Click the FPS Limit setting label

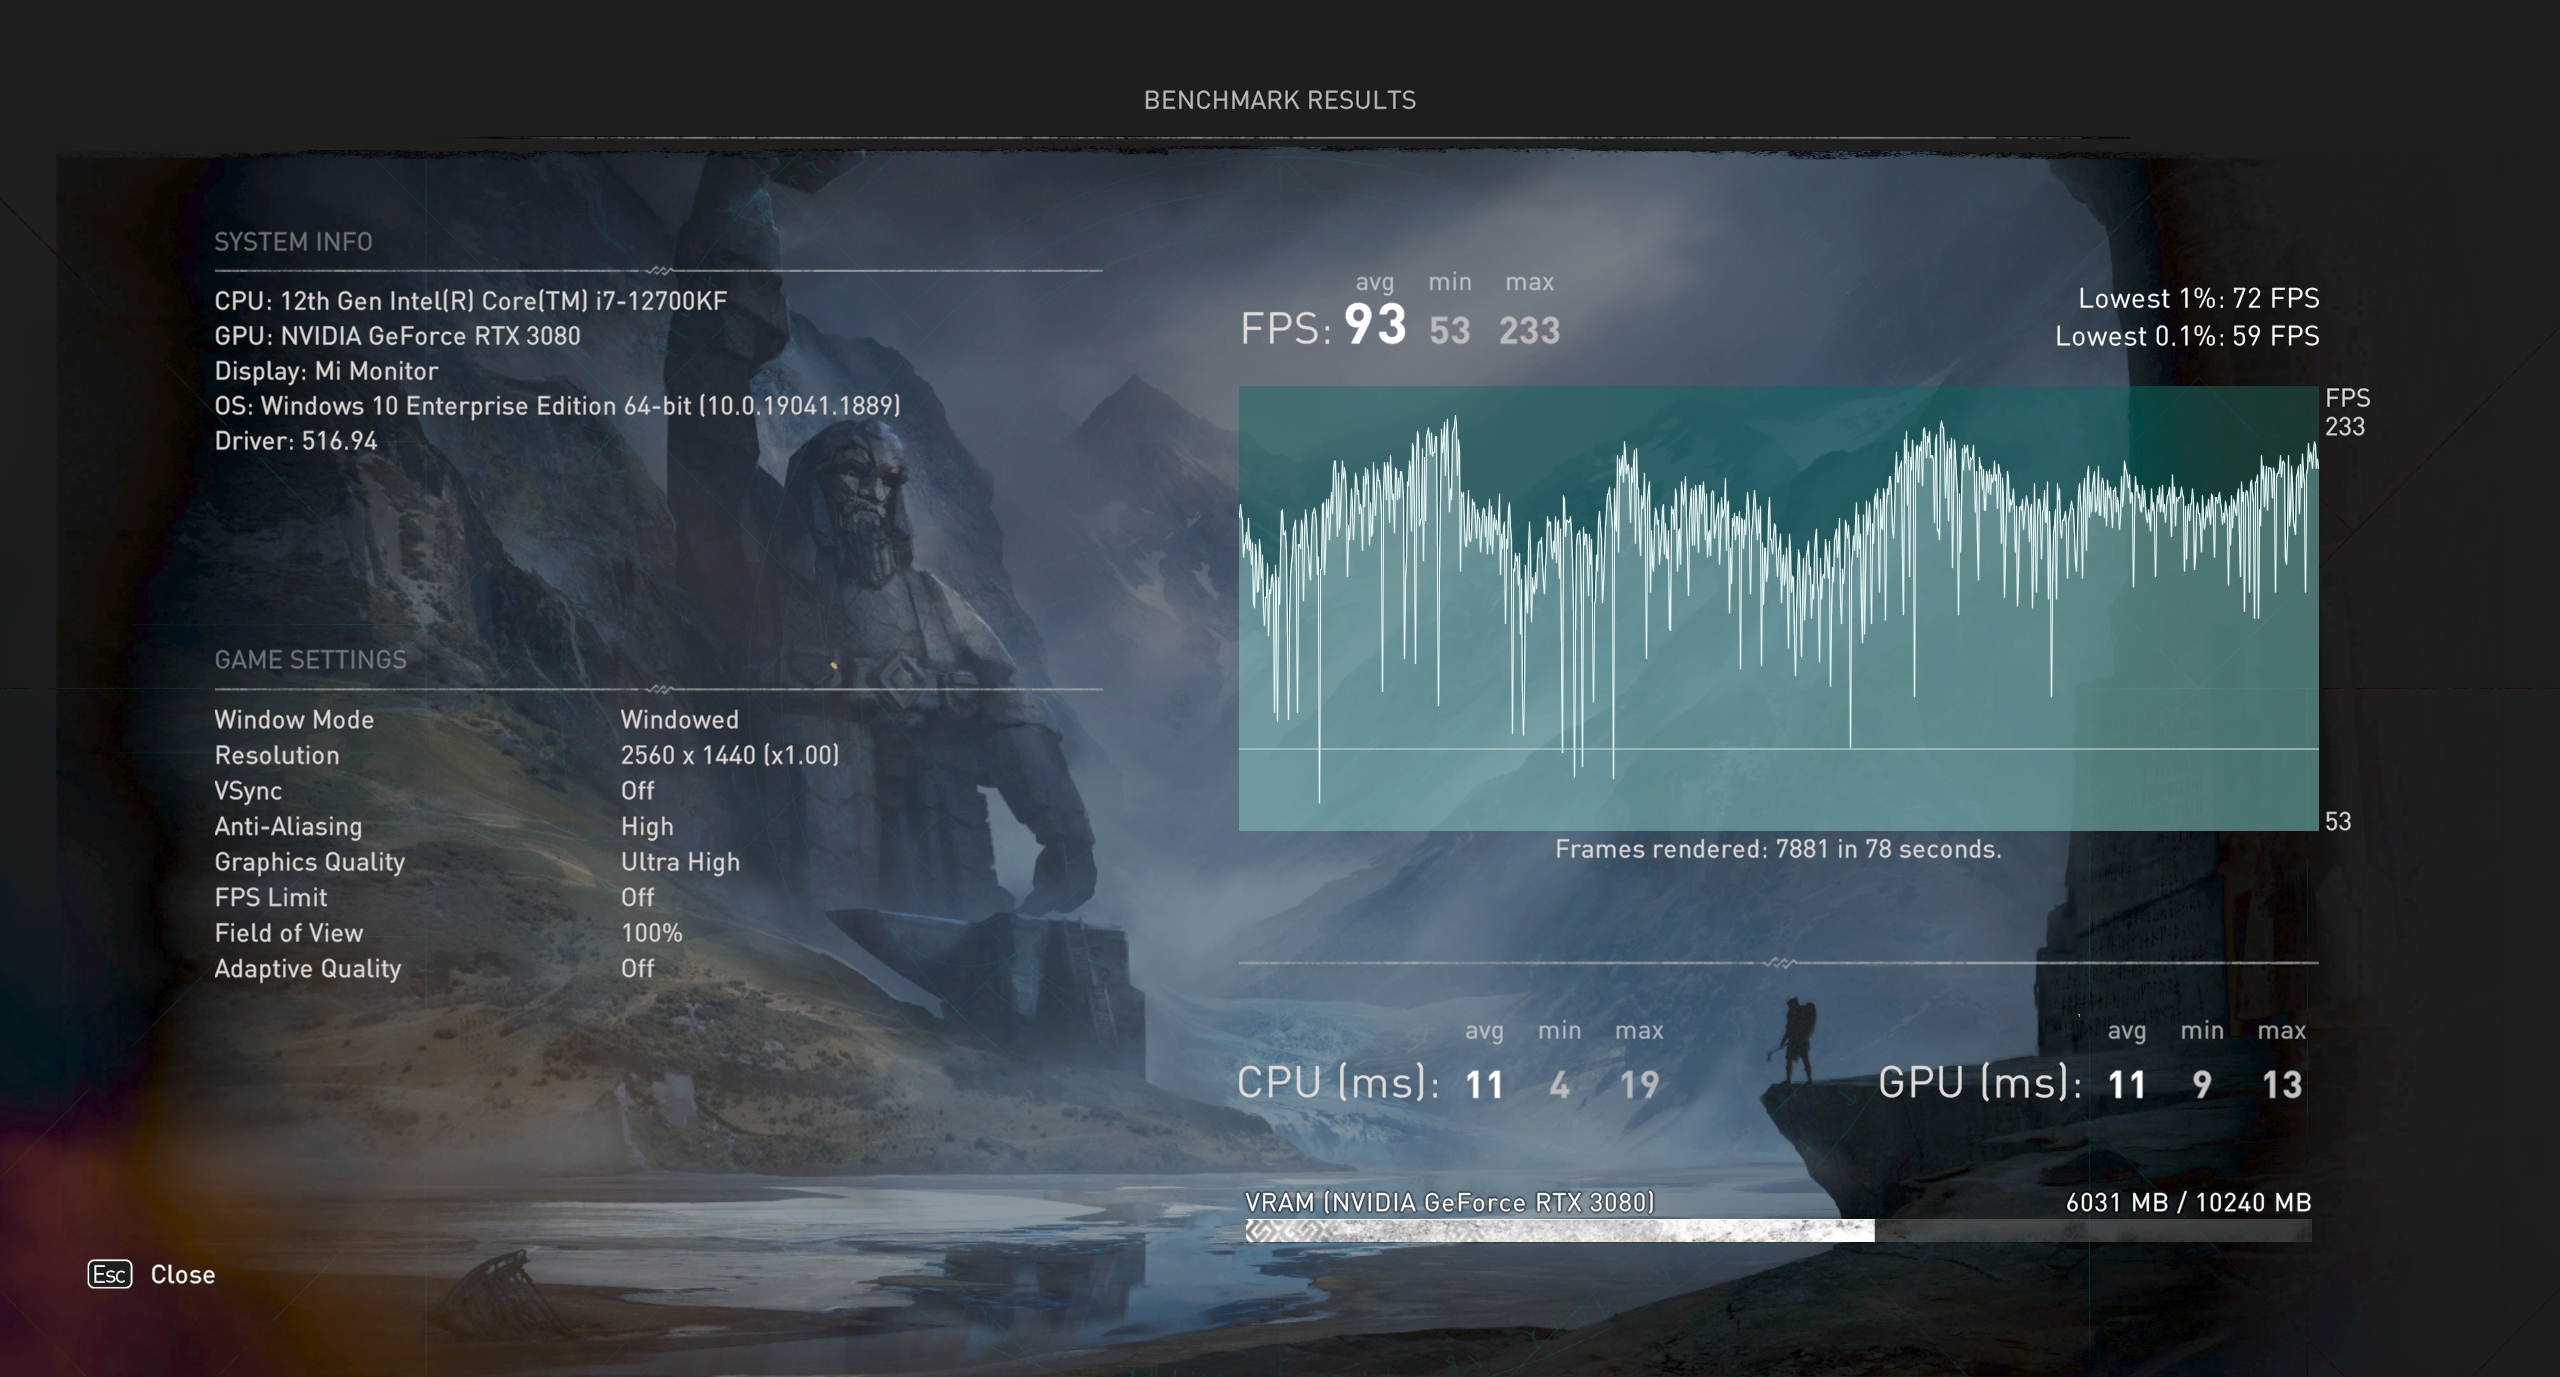tap(271, 897)
